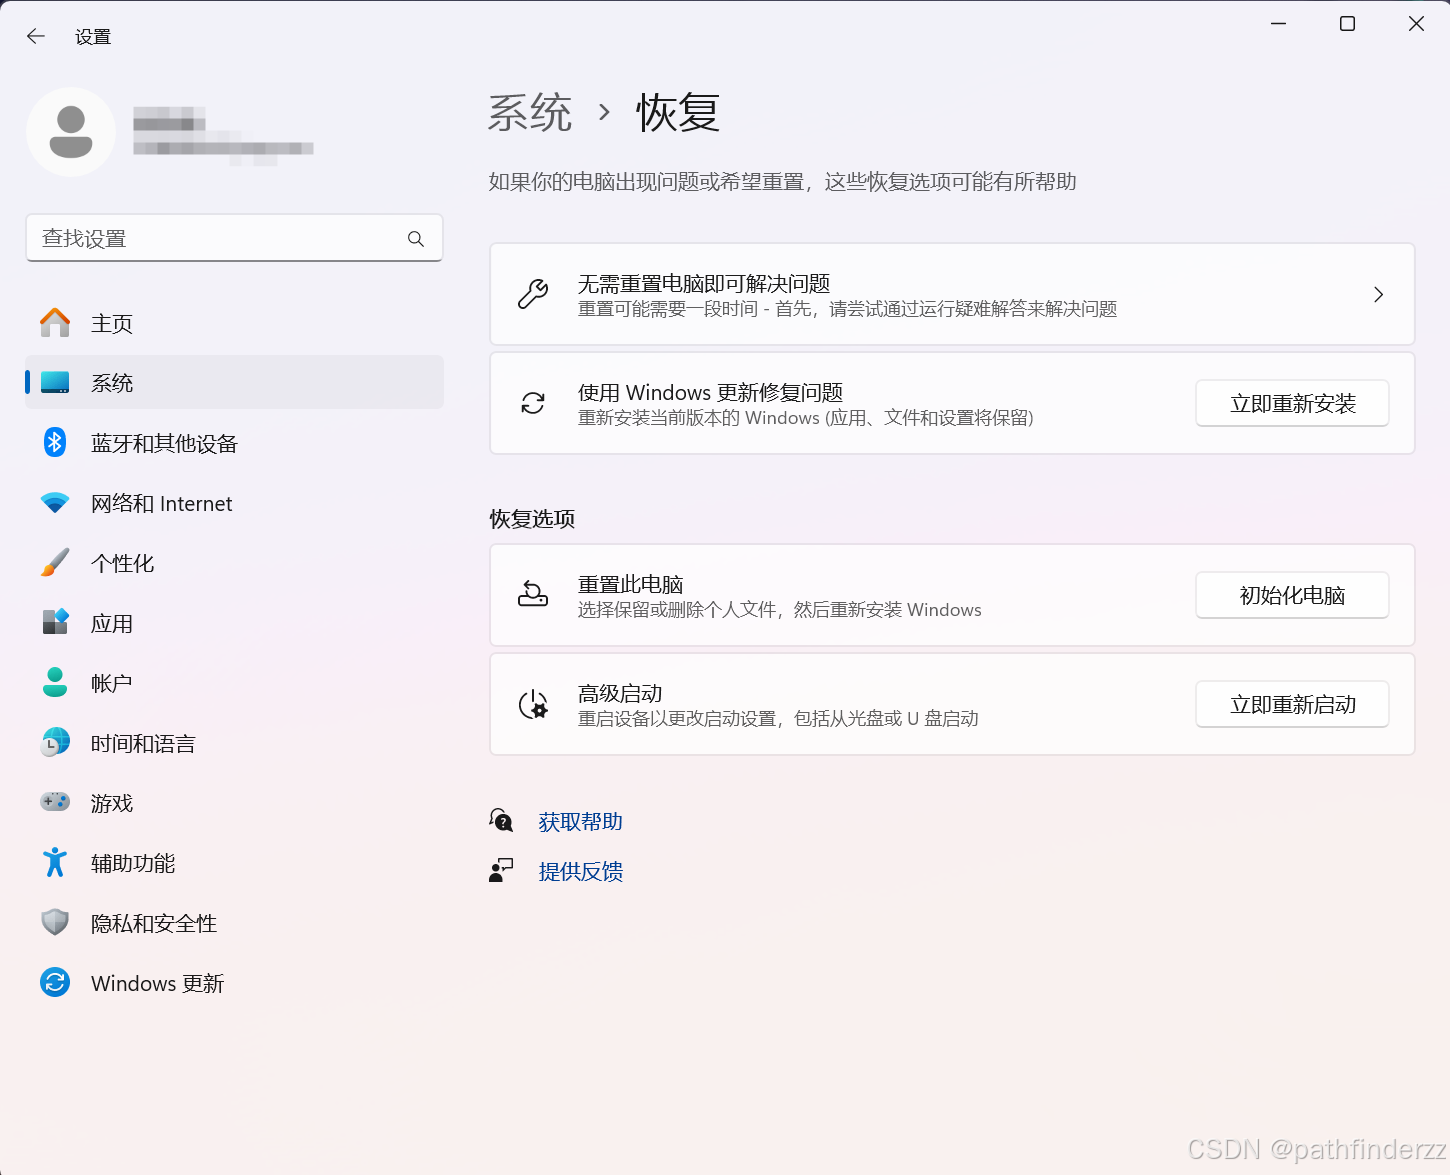Click the Windows 更新 sync icon
Image resolution: width=1450 pixels, height=1175 pixels.
55,982
